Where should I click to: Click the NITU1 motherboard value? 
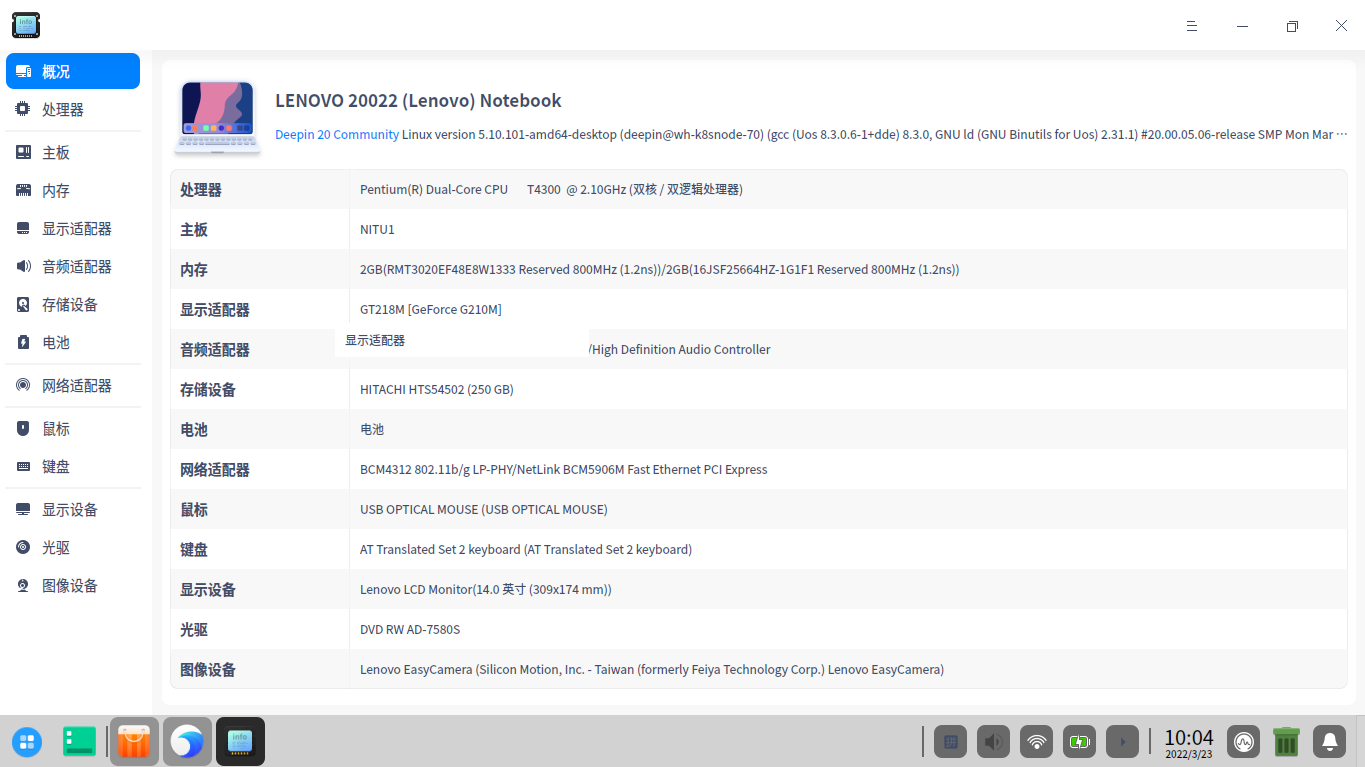(377, 229)
